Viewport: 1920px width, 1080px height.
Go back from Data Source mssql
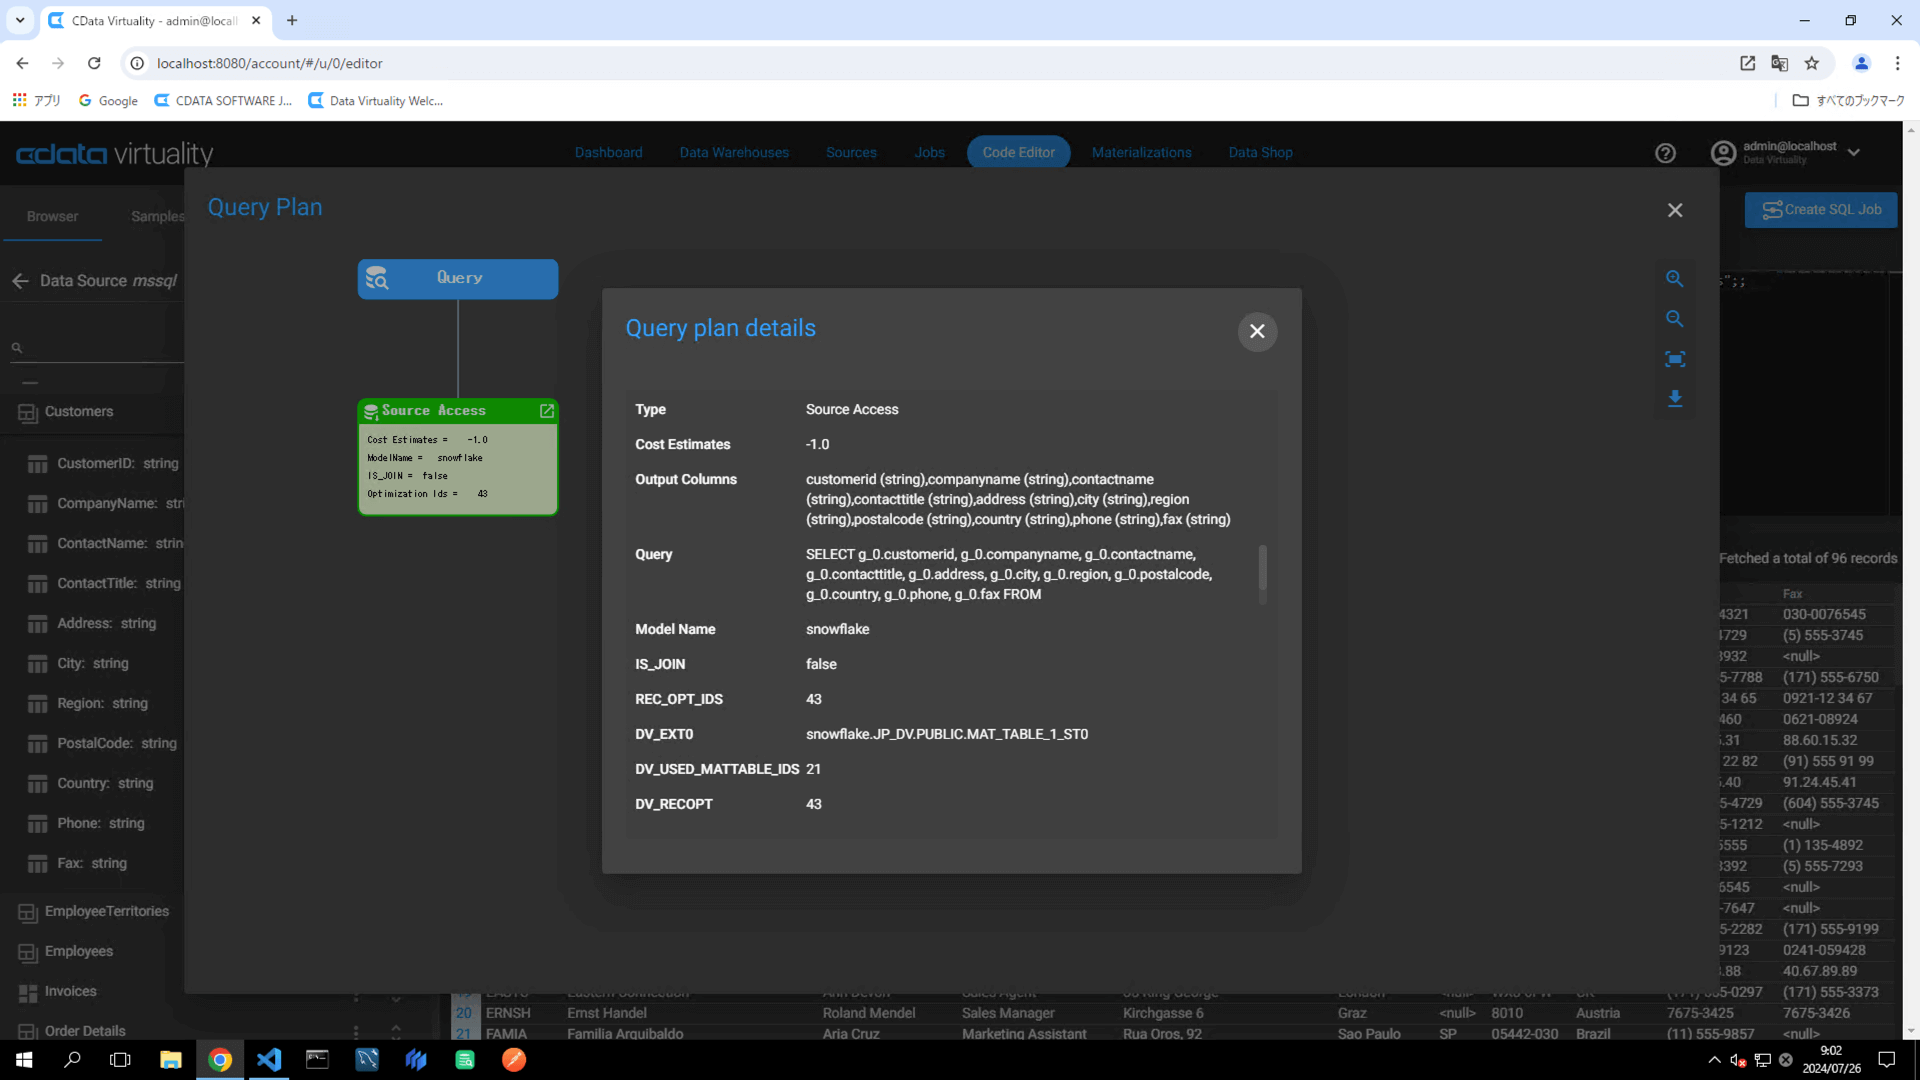pyautogui.click(x=21, y=281)
